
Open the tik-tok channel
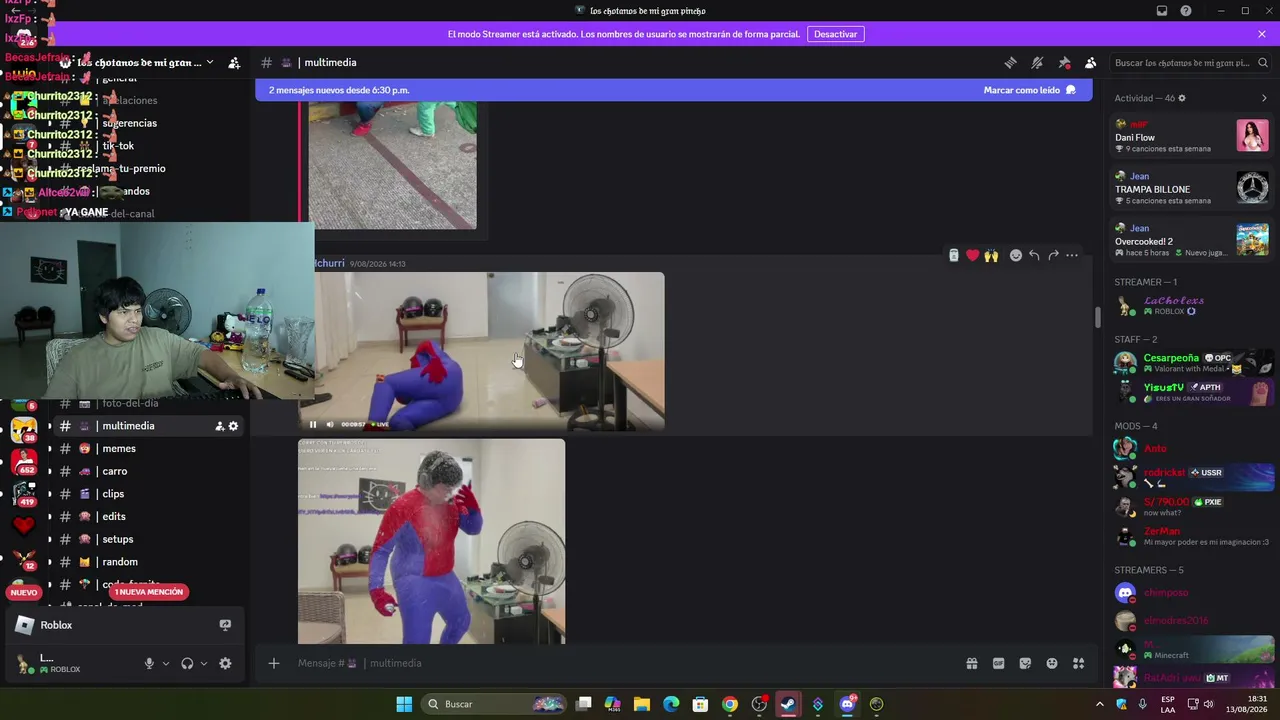point(118,146)
